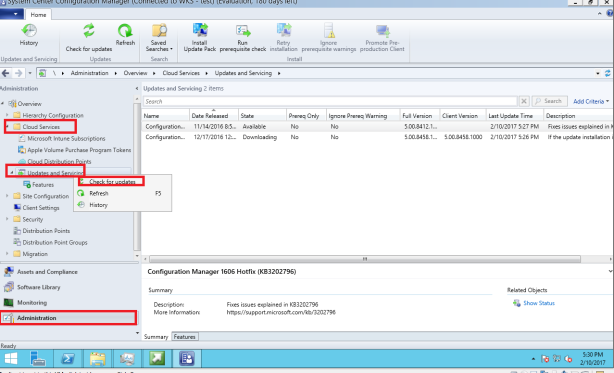The width and height of the screenshot is (614, 373).
Task: Expand Hierarchy Configuration folder arrow
Action: pyautogui.click(x=7, y=115)
